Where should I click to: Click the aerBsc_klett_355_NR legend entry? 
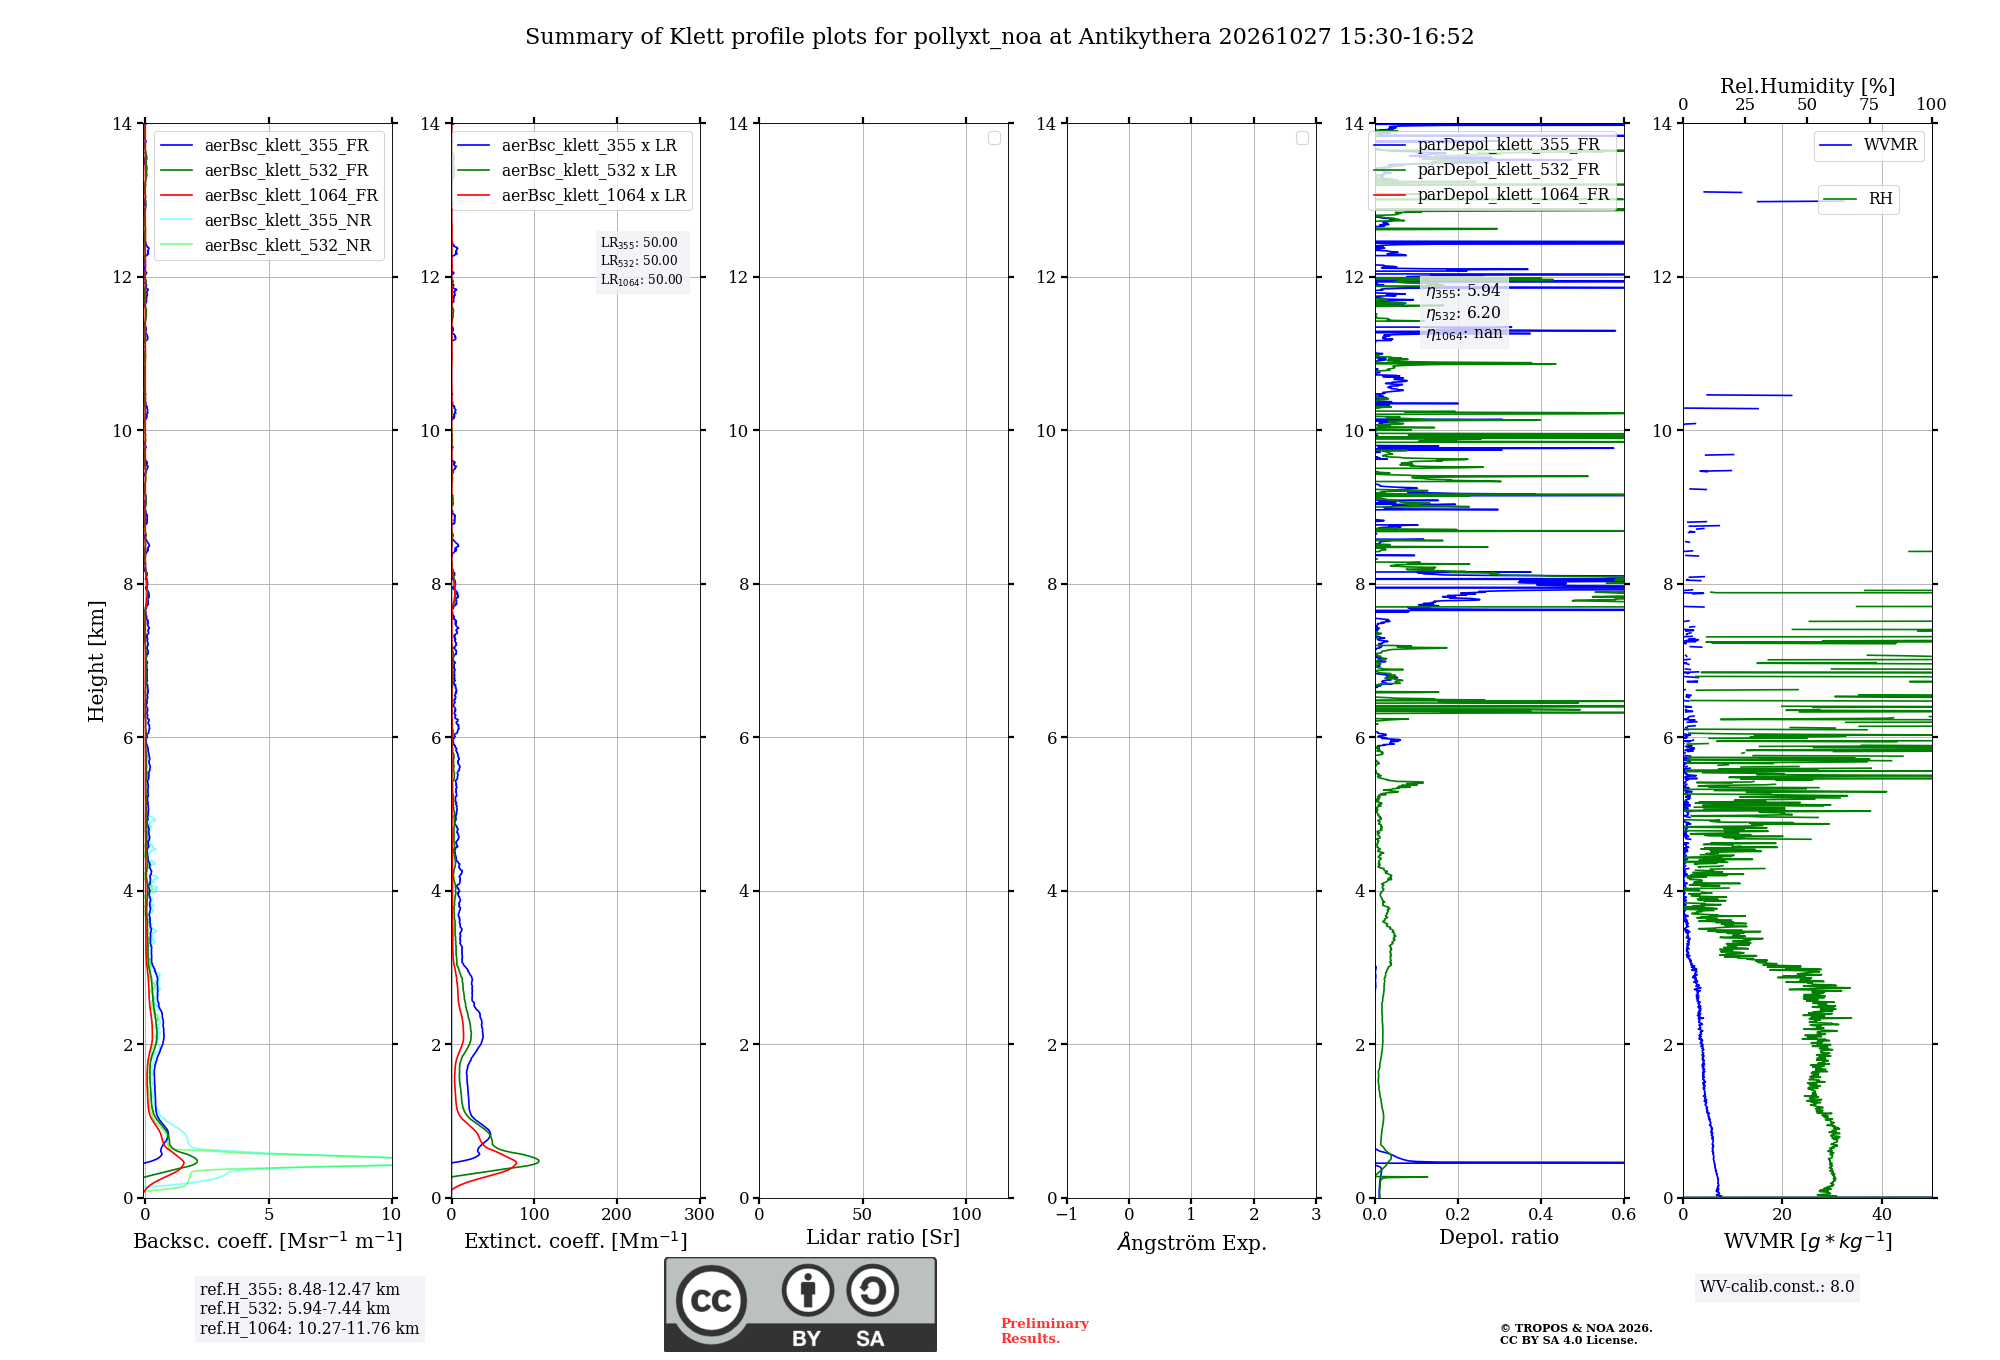[266, 221]
